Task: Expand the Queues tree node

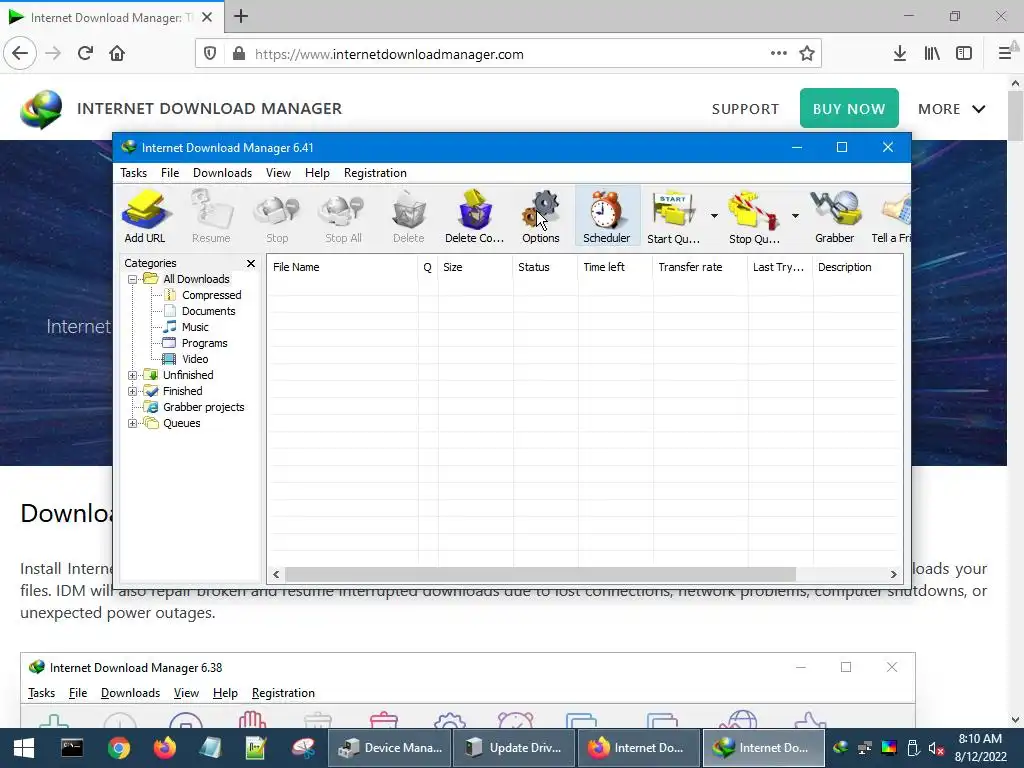Action: (x=133, y=423)
